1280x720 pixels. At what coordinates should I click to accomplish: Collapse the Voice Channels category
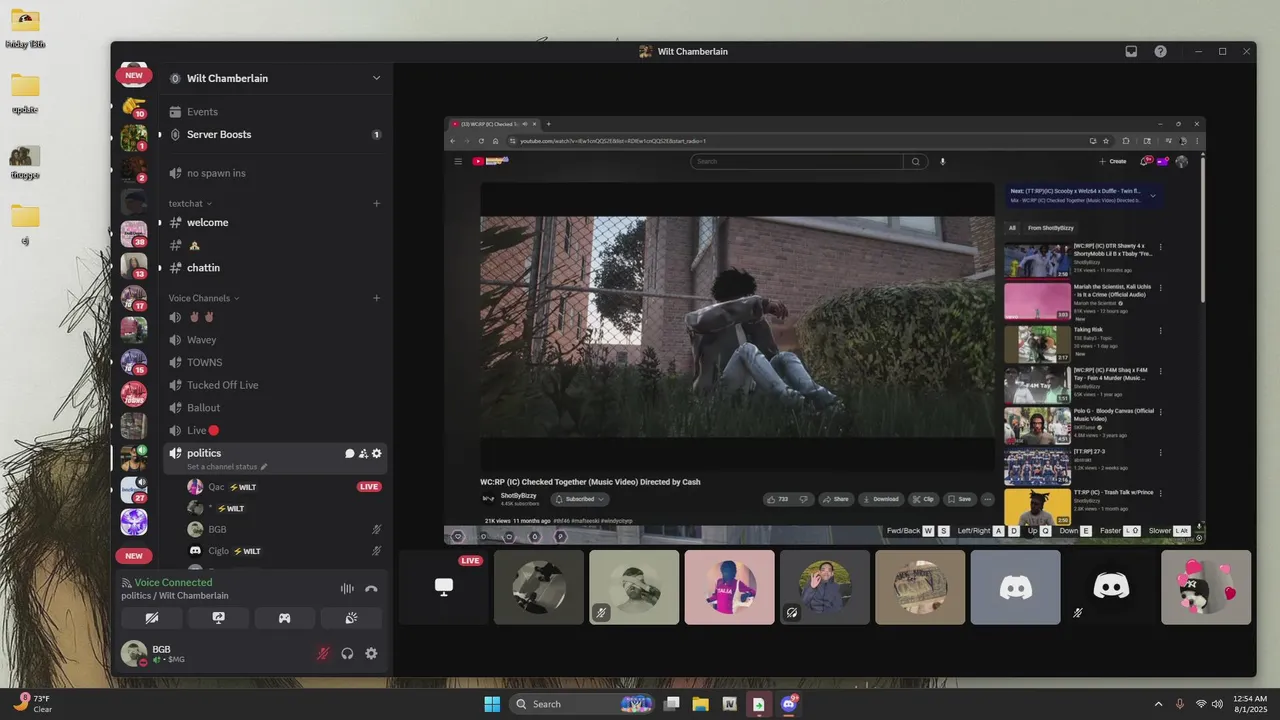204,298
